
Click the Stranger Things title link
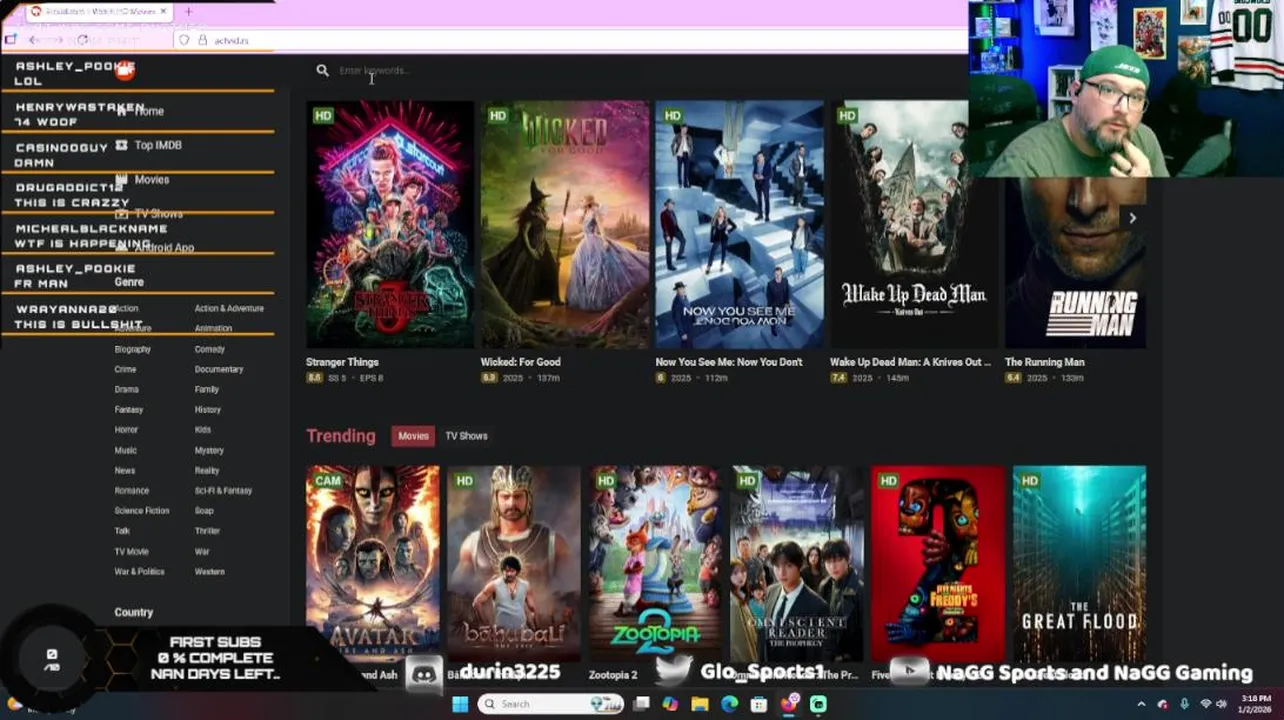[x=342, y=362]
